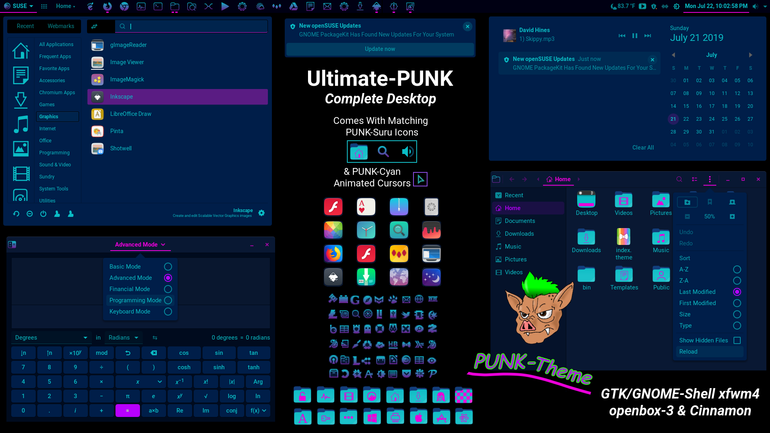
Task: Click the application menu search field
Action: pos(192,26)
